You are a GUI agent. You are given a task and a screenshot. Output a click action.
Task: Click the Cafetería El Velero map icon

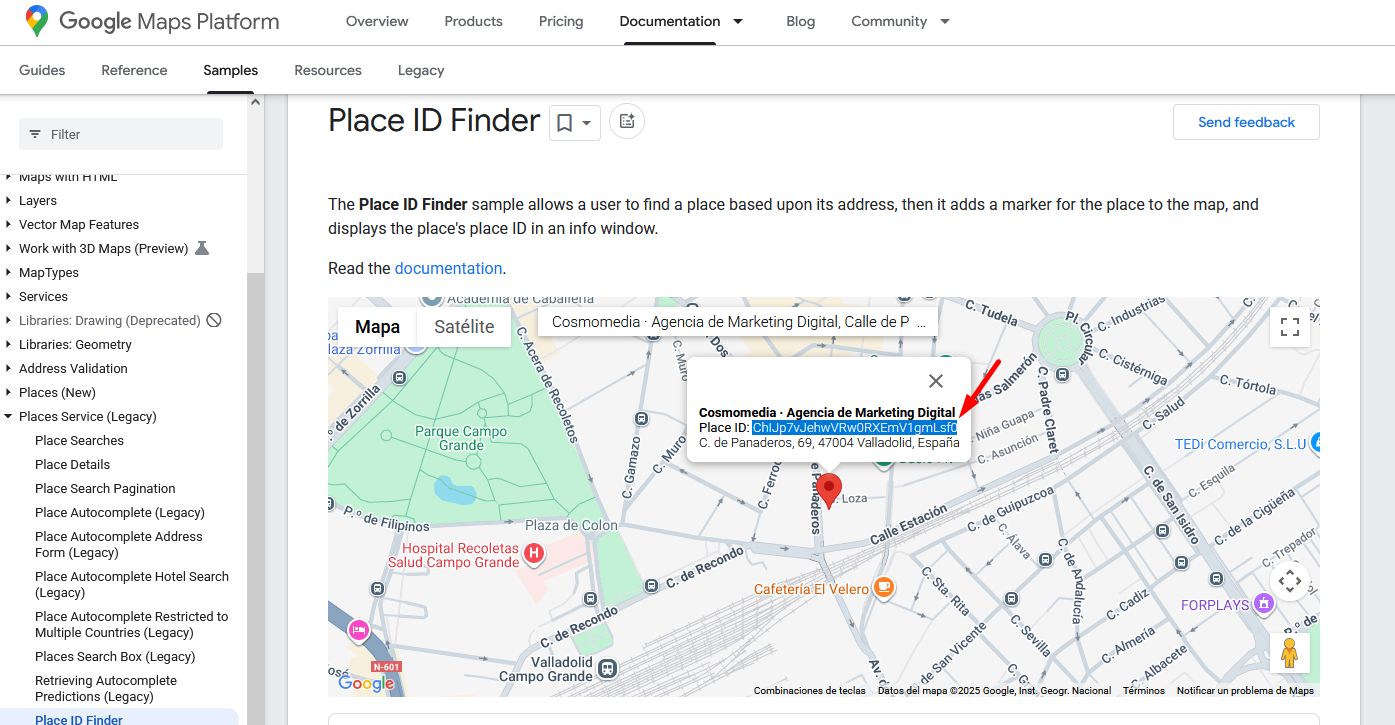pyautogui.click(x=883, y=588)
